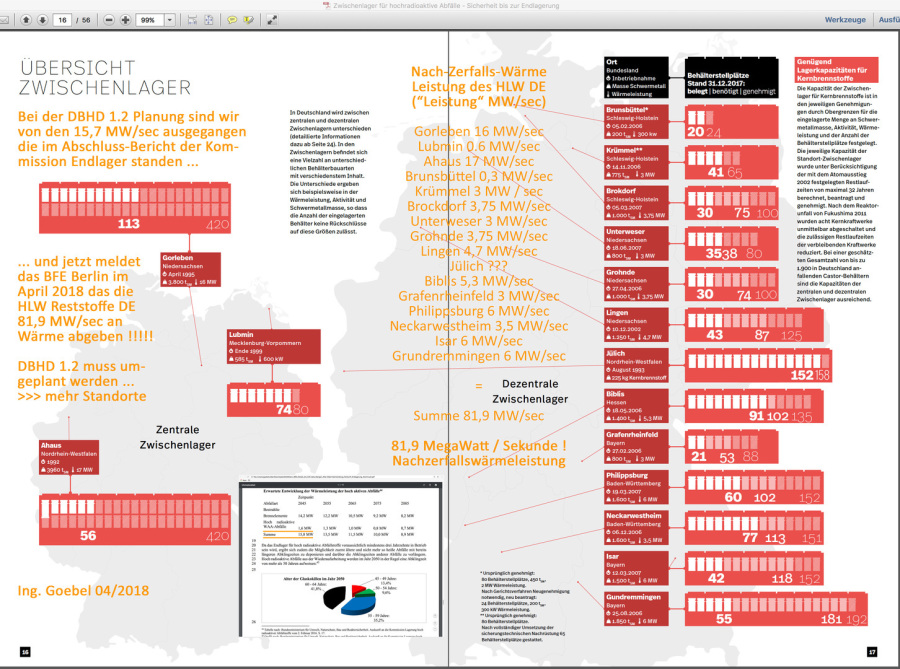This screenshot has height=669, width=900.
Task: Switch to read mode with the expand-arrows icon
Action: tap(272, 20)
